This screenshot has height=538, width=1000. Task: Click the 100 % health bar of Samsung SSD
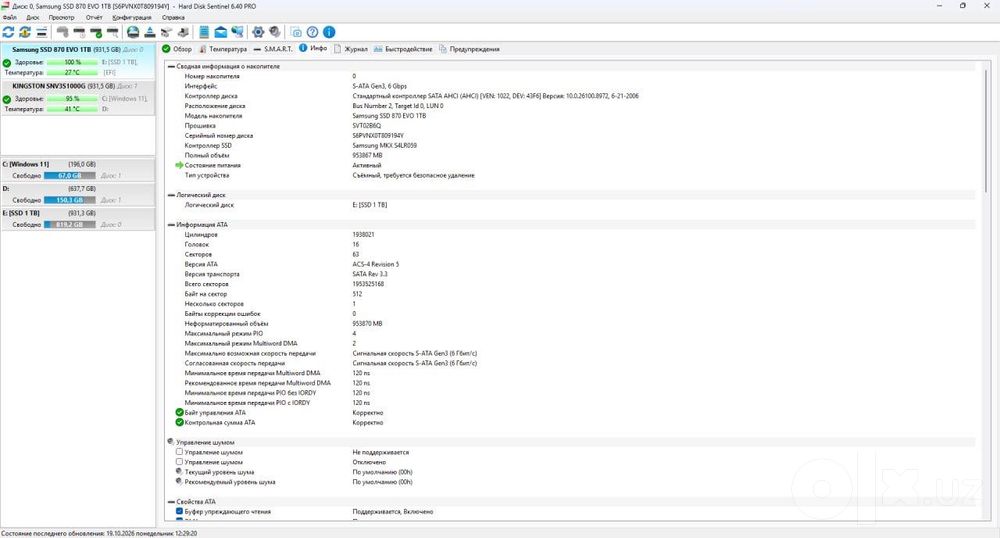coord(72,62)
